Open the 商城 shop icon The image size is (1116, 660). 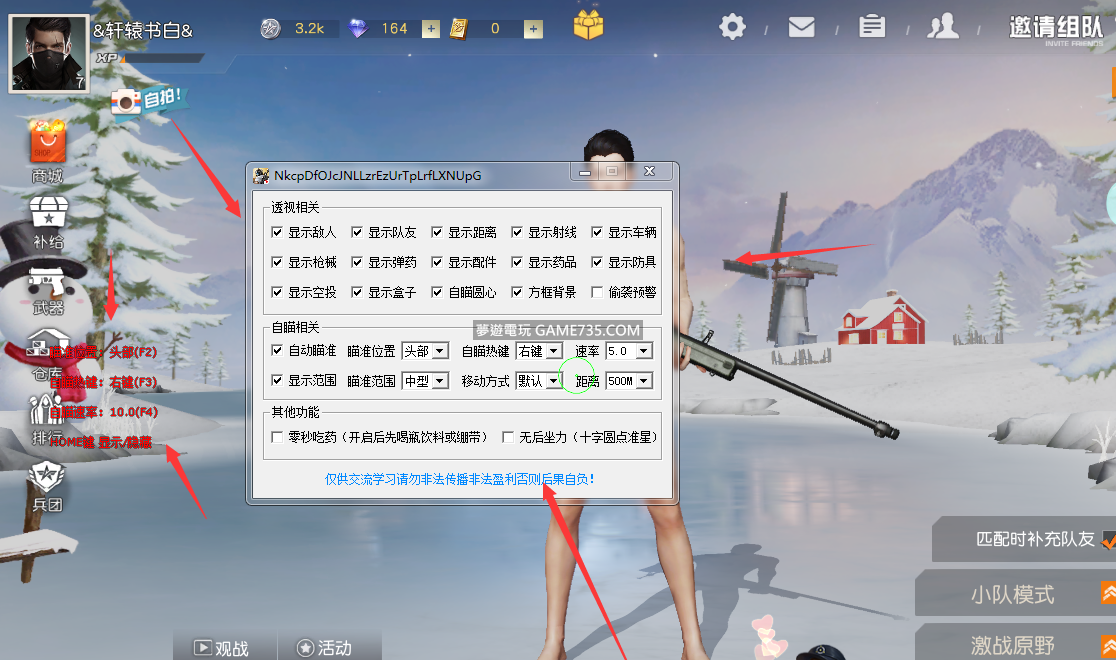click(x=47, y=143)
